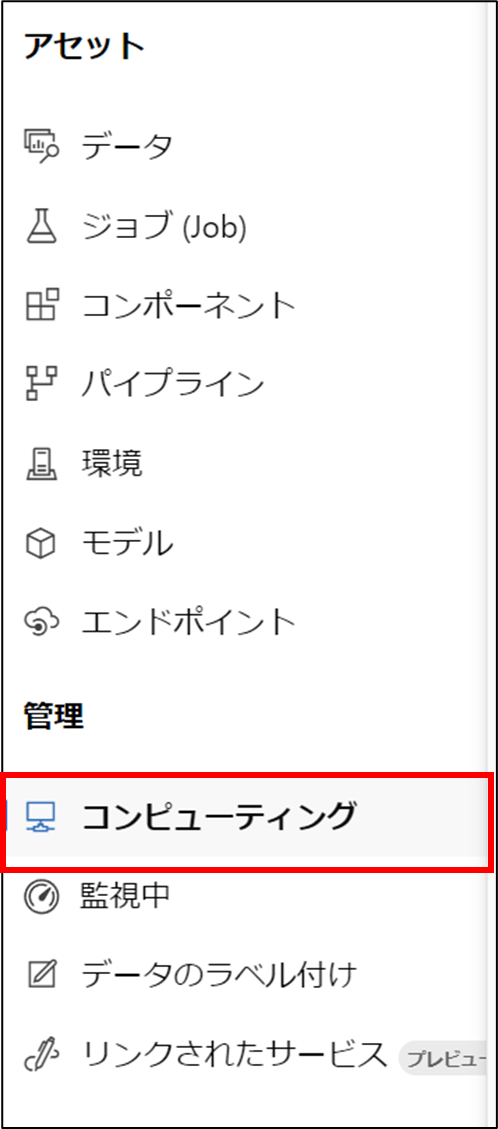This screenshot has width=498, height=1129.
Task: Select the cloud icon for エンドポイント
Action: coord(41,621)
